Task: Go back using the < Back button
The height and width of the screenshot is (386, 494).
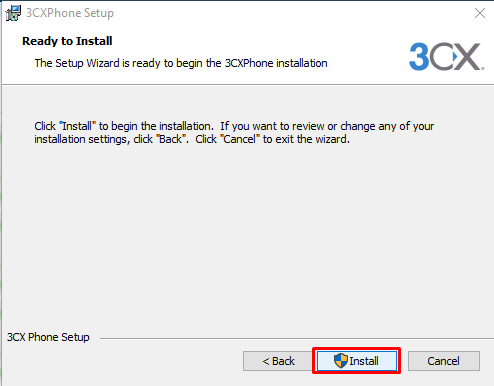Action: [278, 361]
